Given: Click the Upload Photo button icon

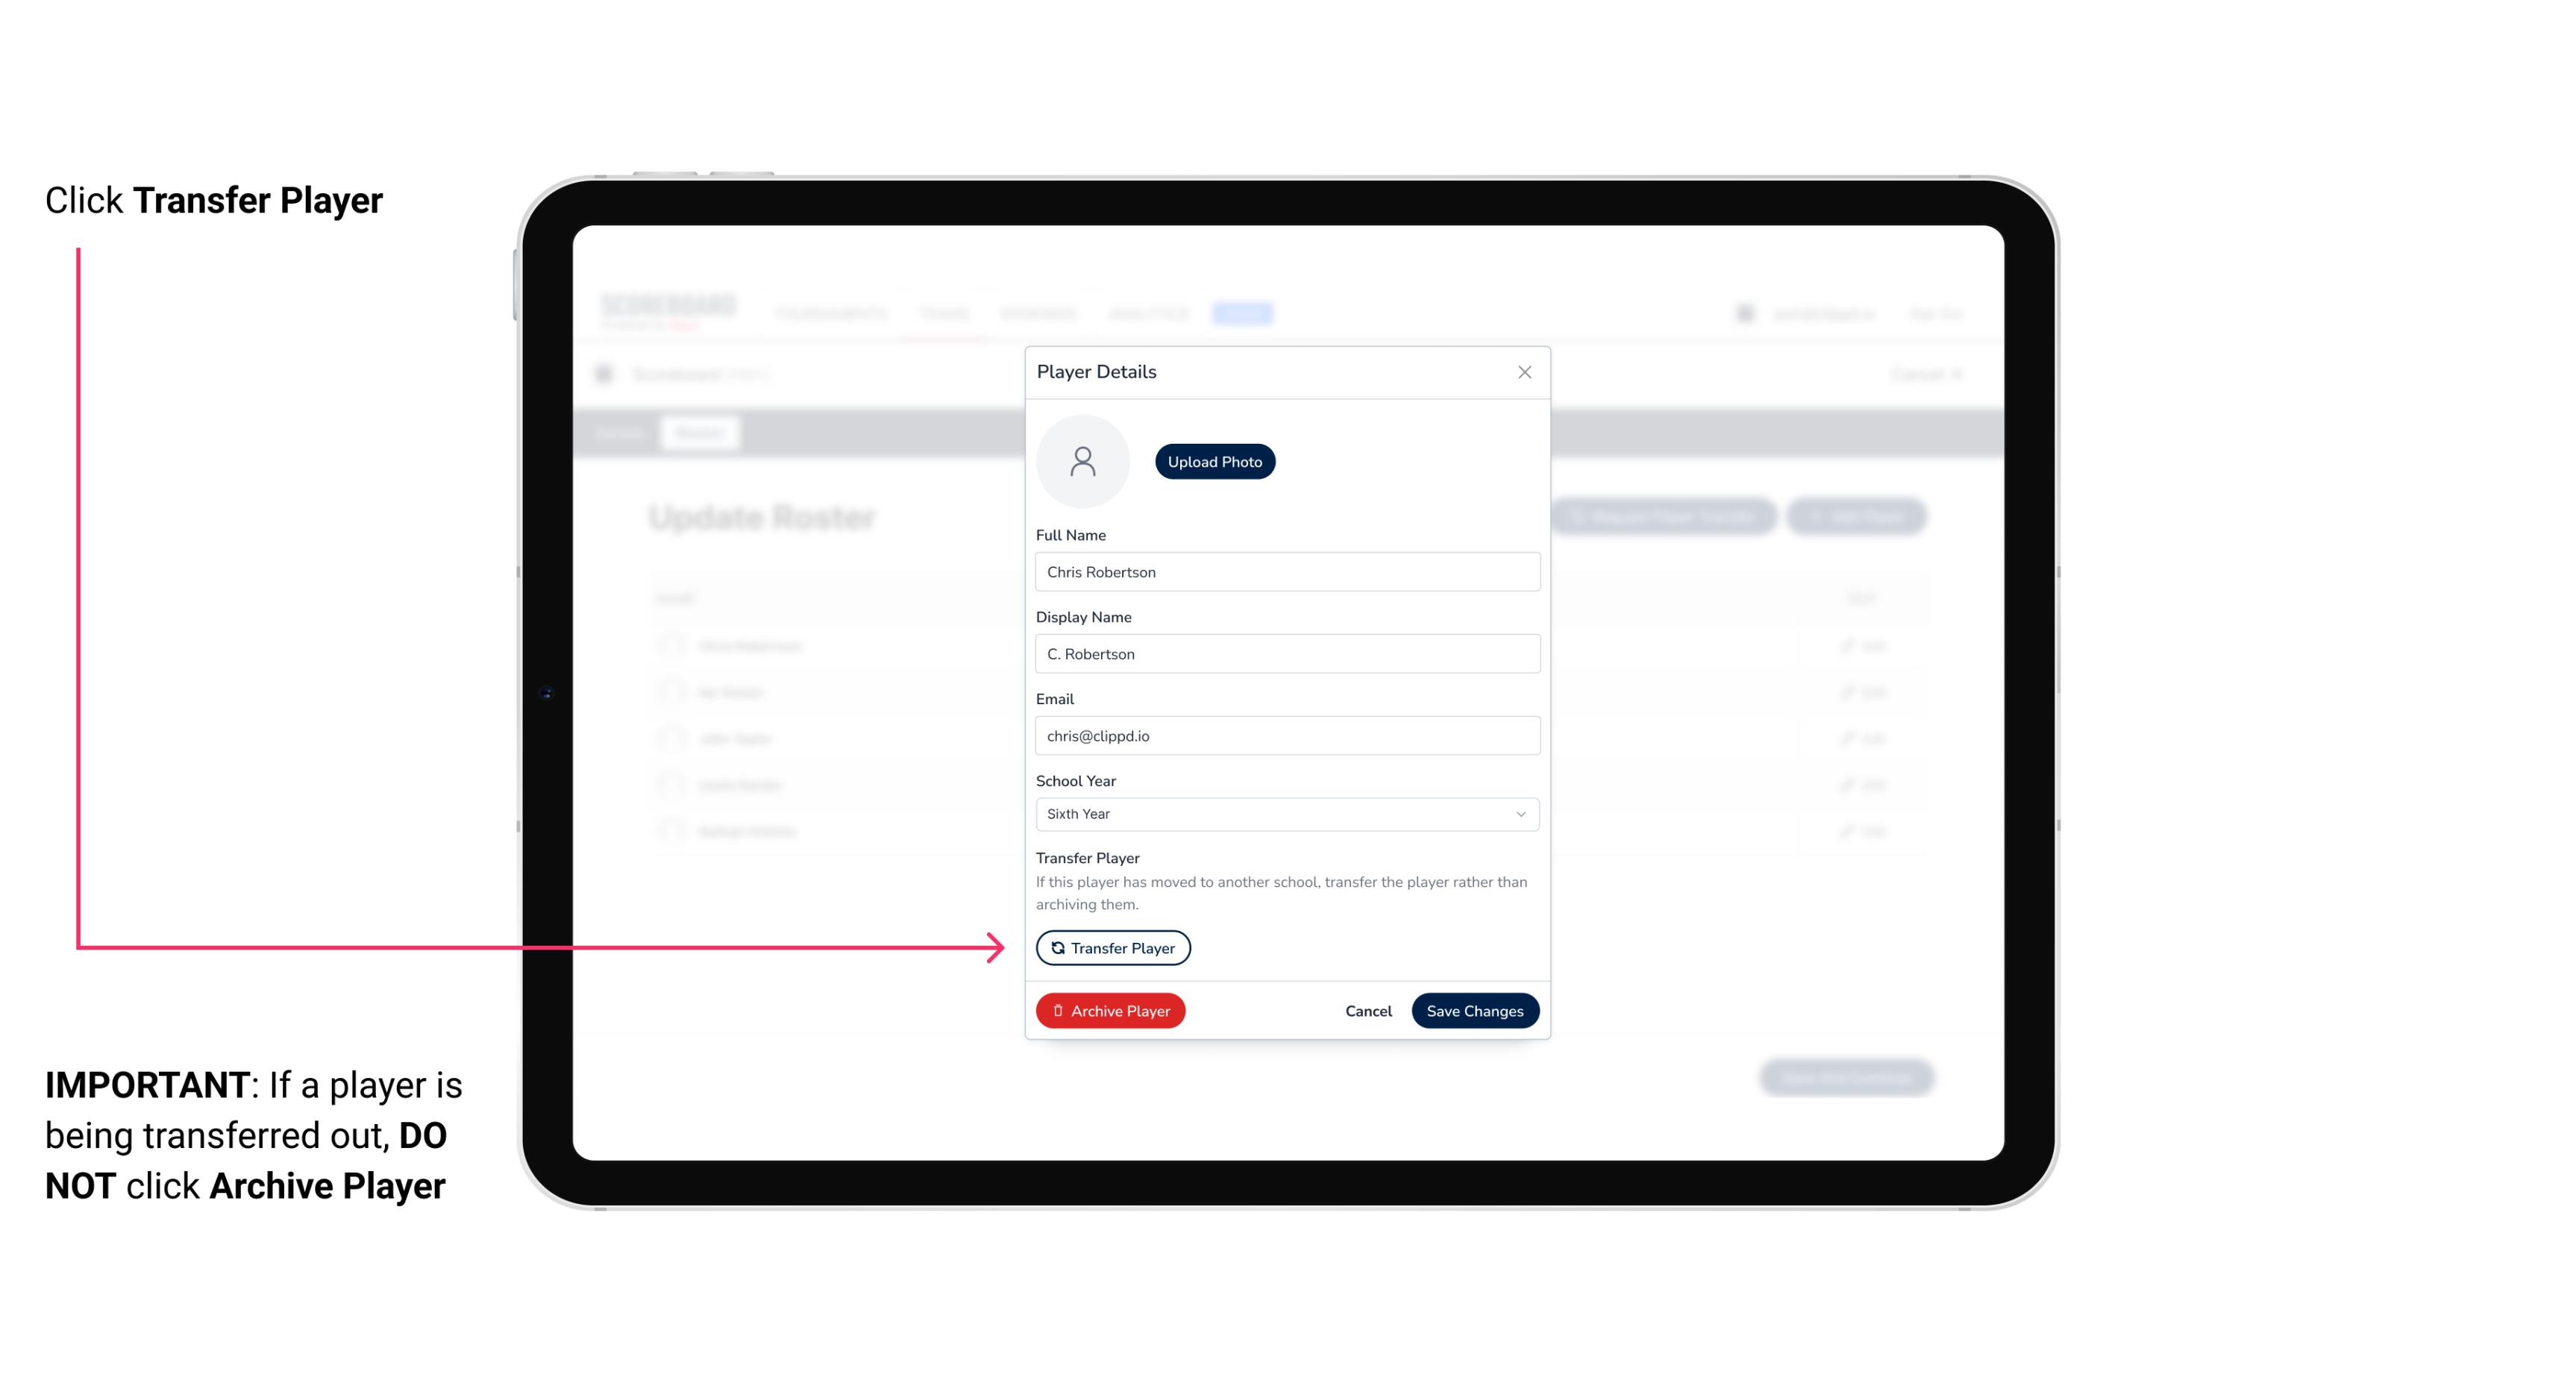Looking at the screenshot, I should 1215,461.
